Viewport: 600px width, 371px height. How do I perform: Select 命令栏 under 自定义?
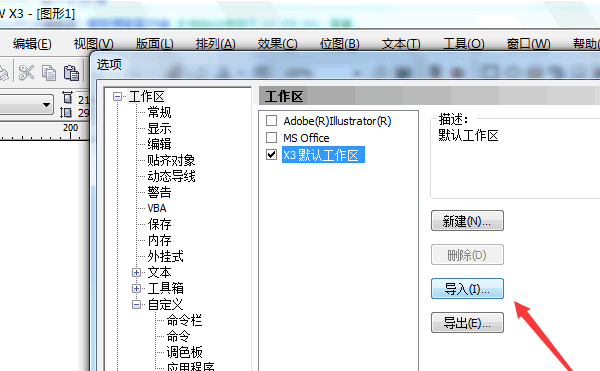click(184, 320)
